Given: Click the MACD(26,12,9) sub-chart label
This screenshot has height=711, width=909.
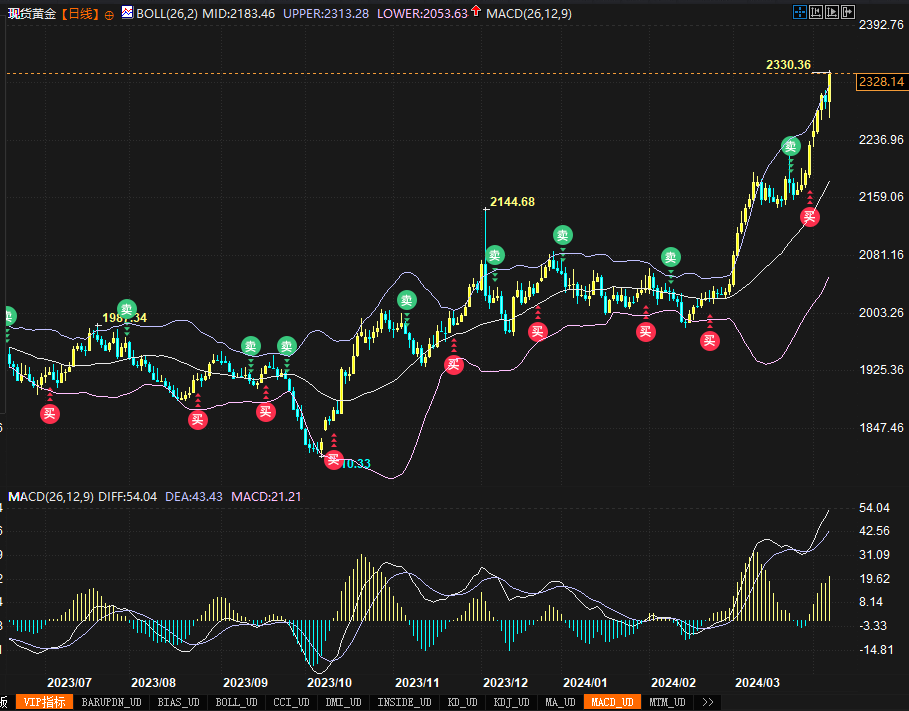Looking at the screenshot, I should point(51,496).
